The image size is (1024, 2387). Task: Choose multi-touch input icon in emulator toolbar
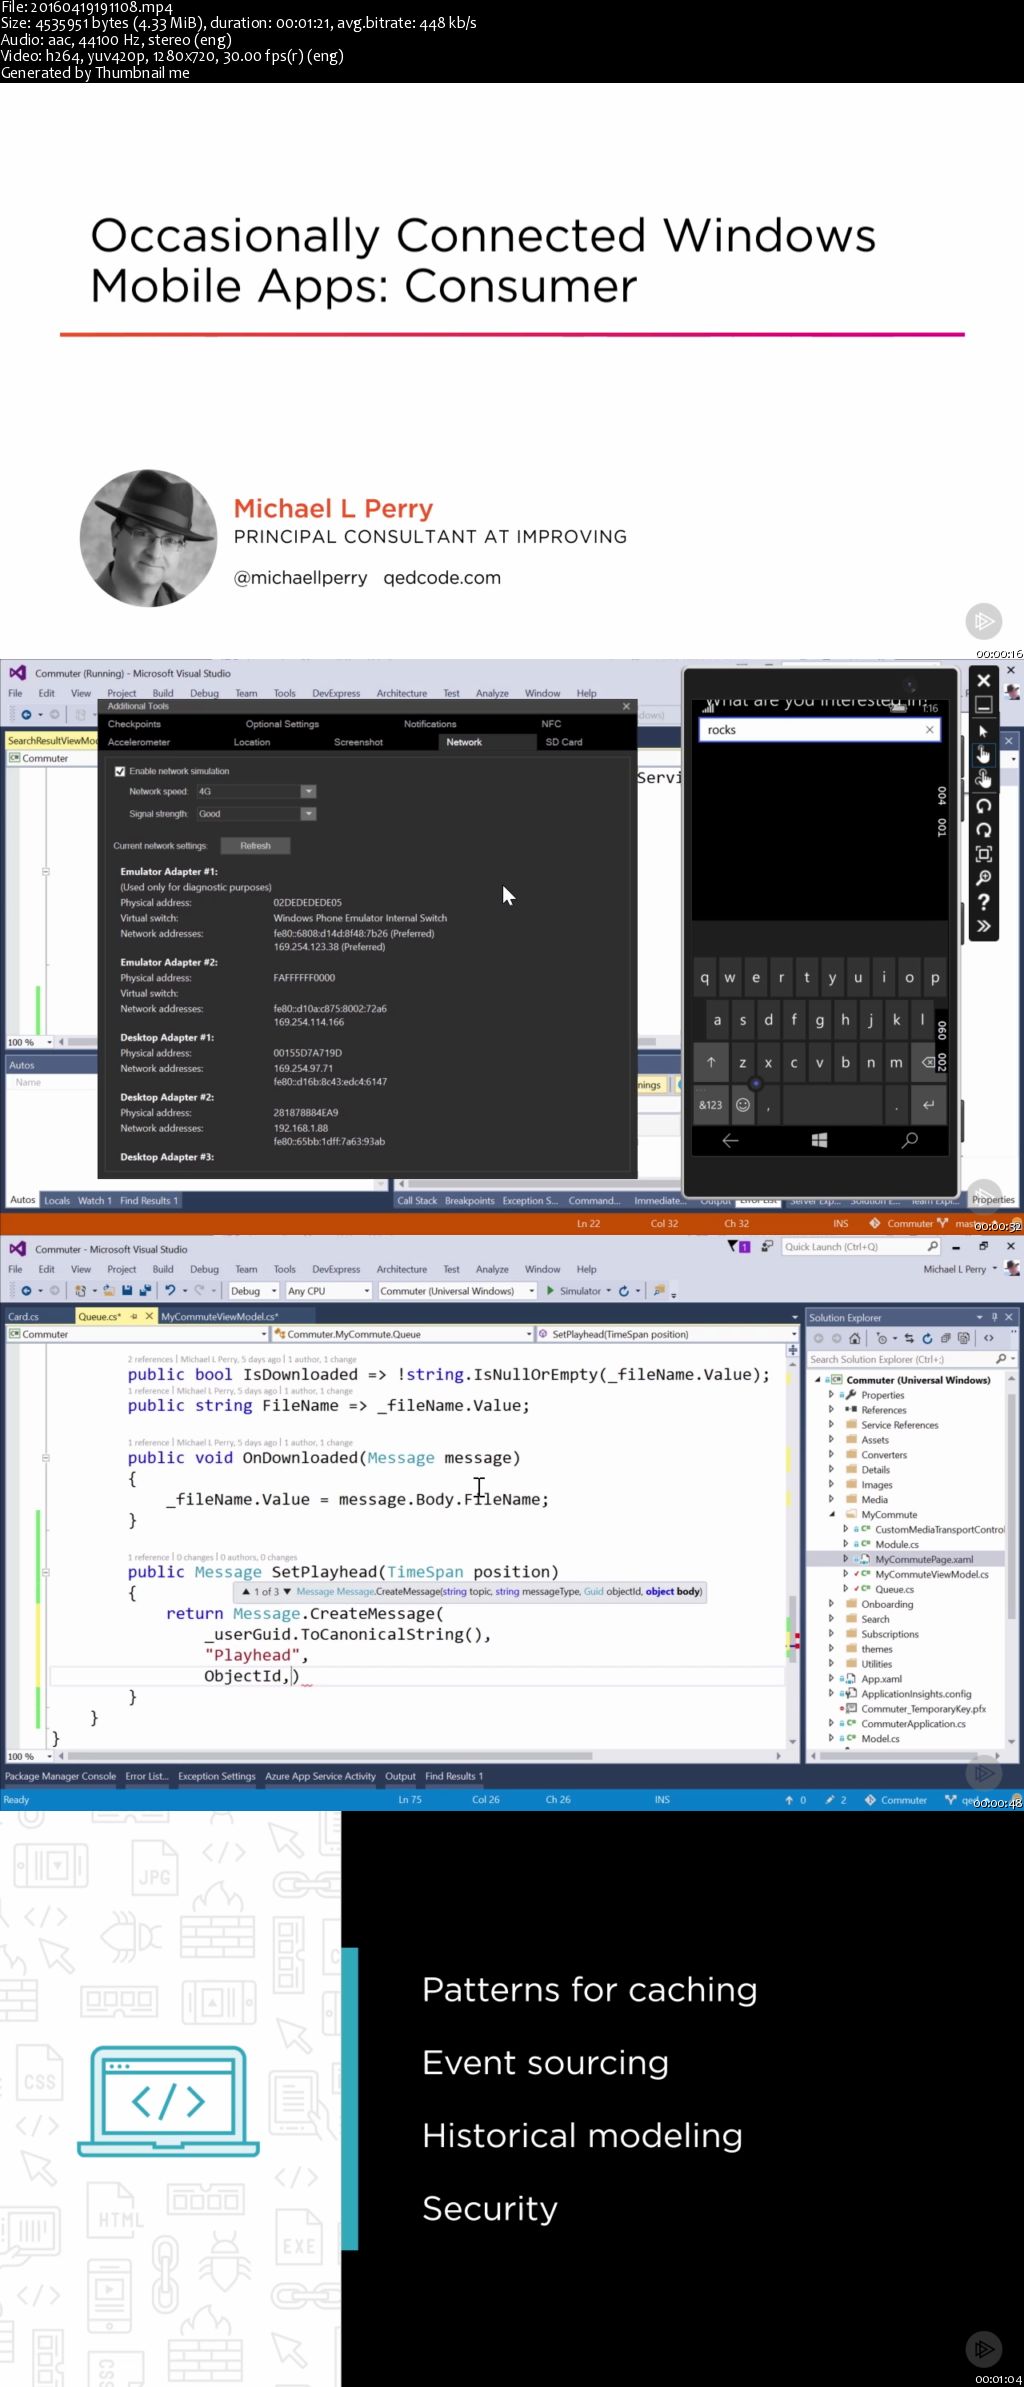pyautogui.click(x=983, y=779)
